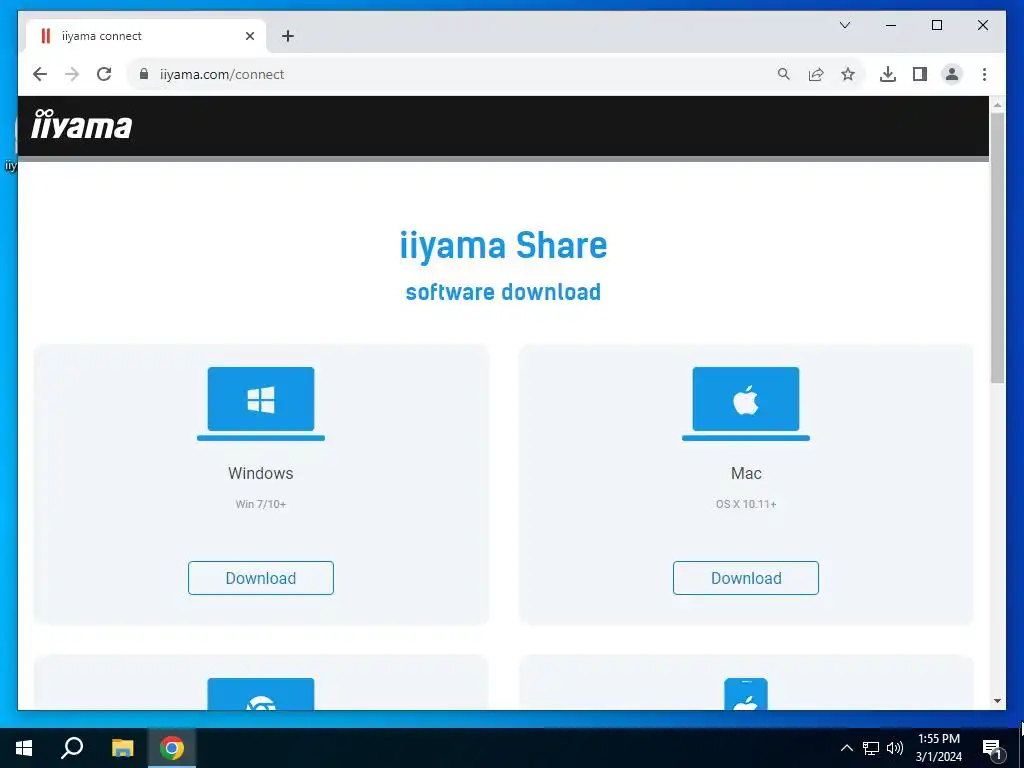Show hidden system tray icons
The image size is (1024, 768).
point(846,748)
